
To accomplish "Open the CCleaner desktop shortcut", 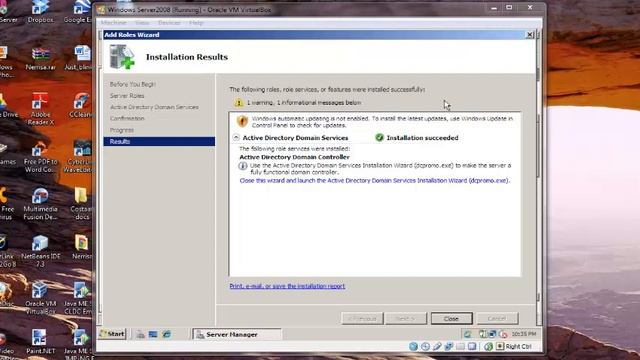I will pyautogui.click(x=81, y=105).
